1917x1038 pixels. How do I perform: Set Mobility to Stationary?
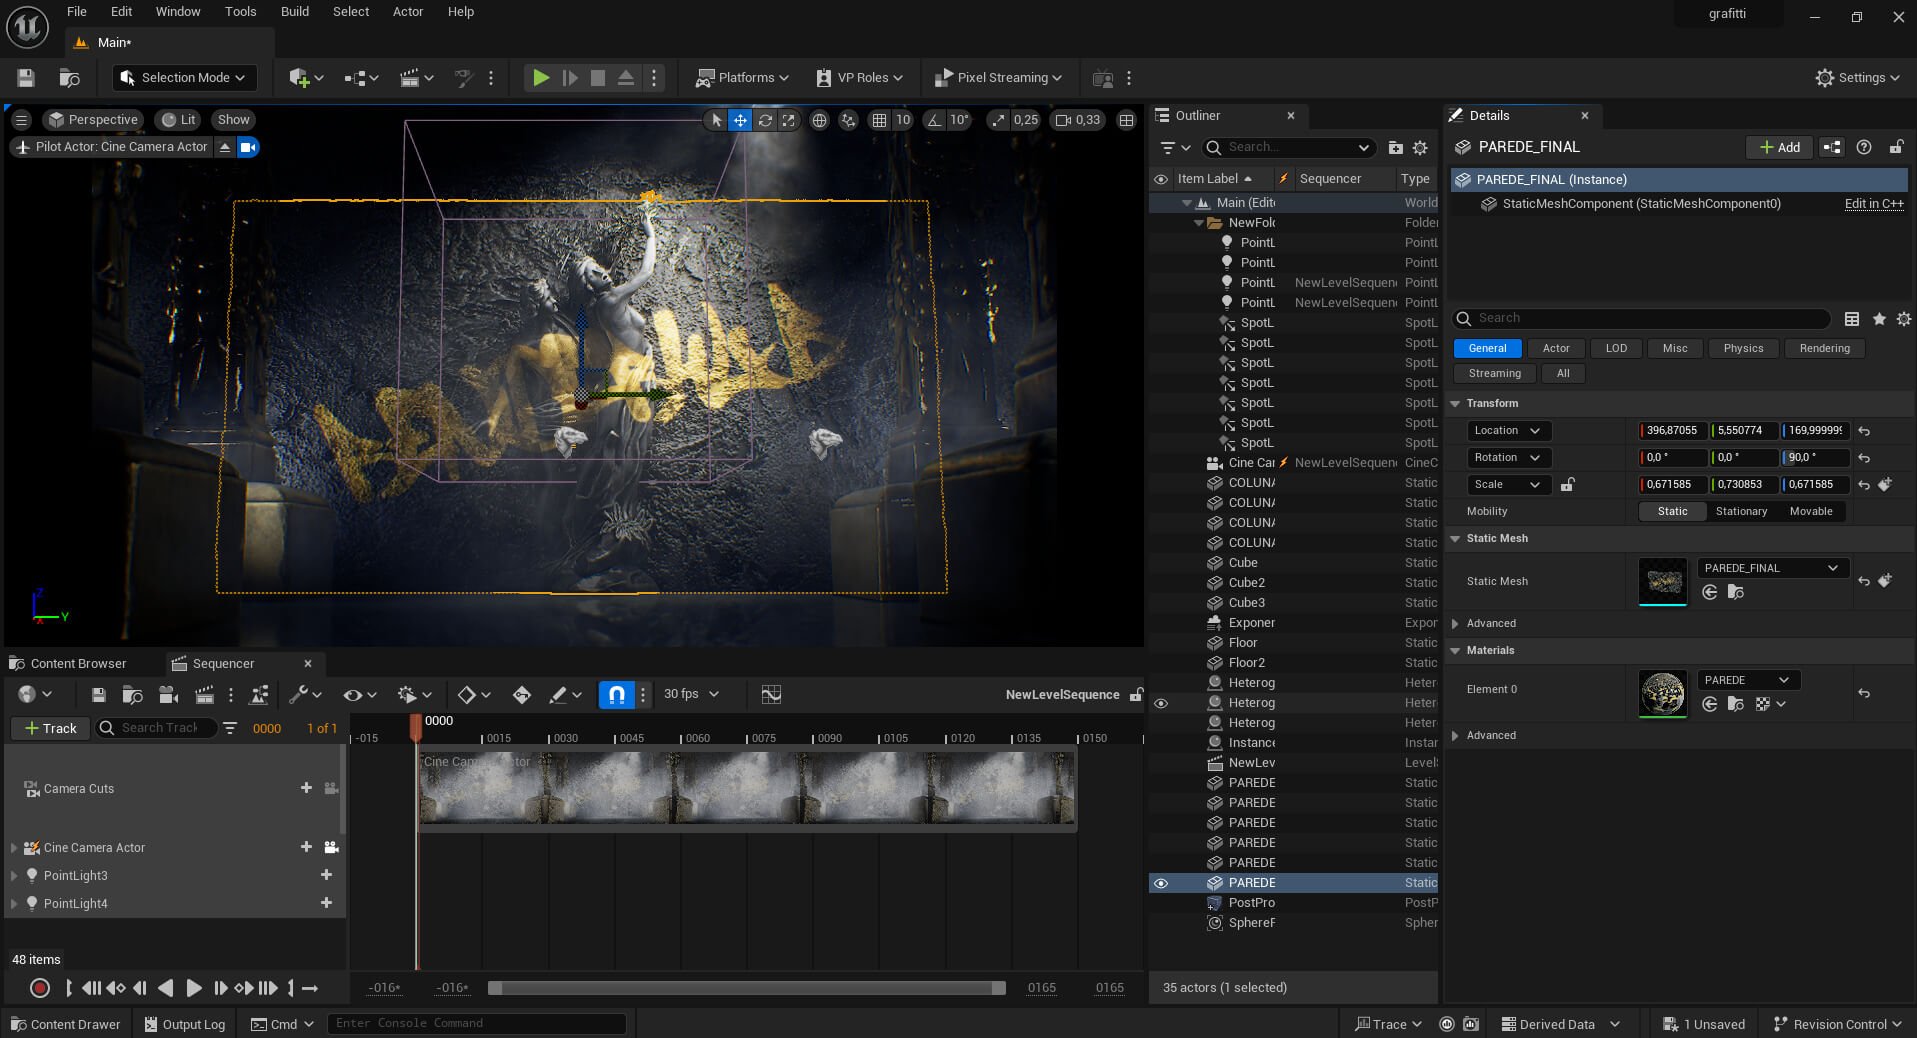[1741, 511]
